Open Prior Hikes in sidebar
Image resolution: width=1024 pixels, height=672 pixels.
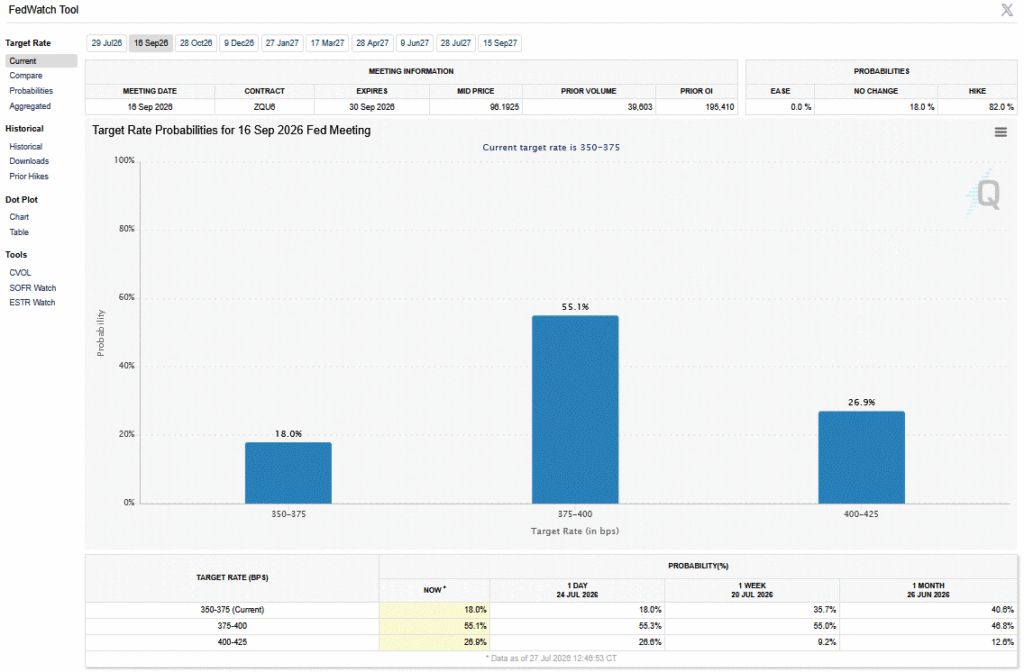pyautogui.click(x=29, y=176)
